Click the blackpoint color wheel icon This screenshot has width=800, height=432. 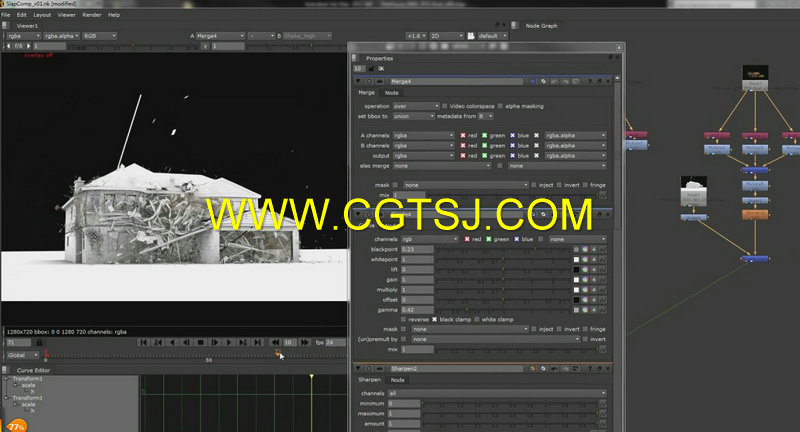[585, 249]
